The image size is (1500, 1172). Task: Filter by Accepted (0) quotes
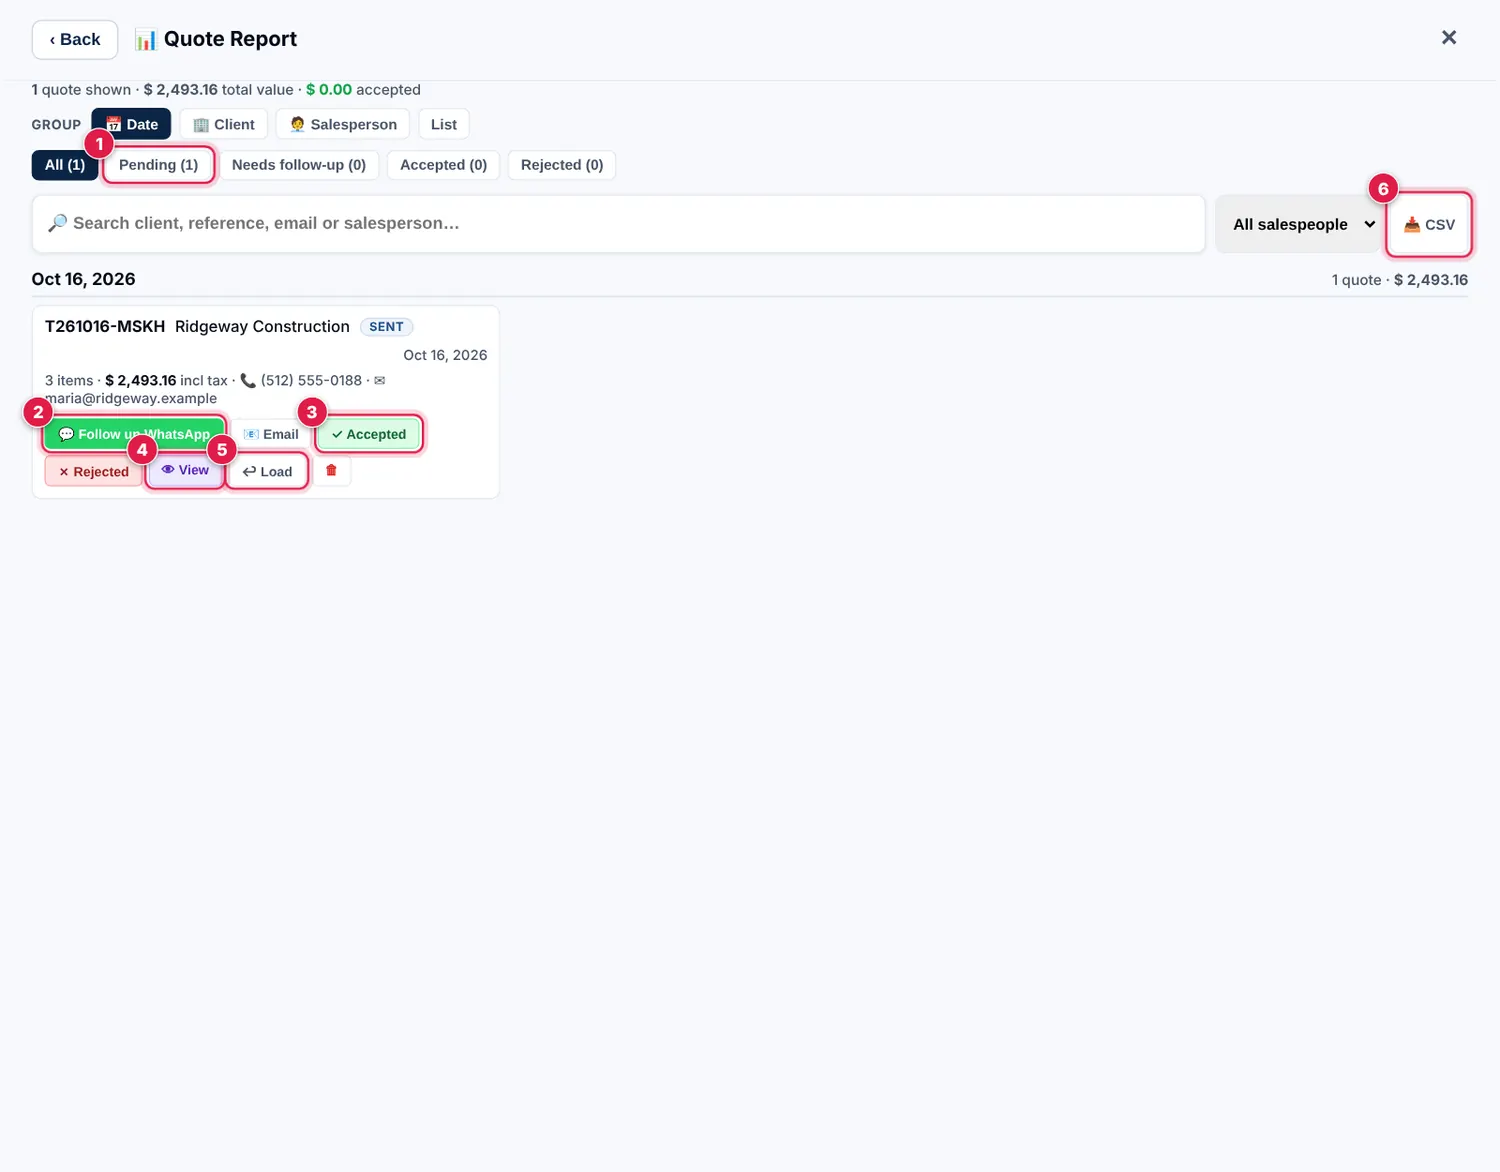click(443, 165)
